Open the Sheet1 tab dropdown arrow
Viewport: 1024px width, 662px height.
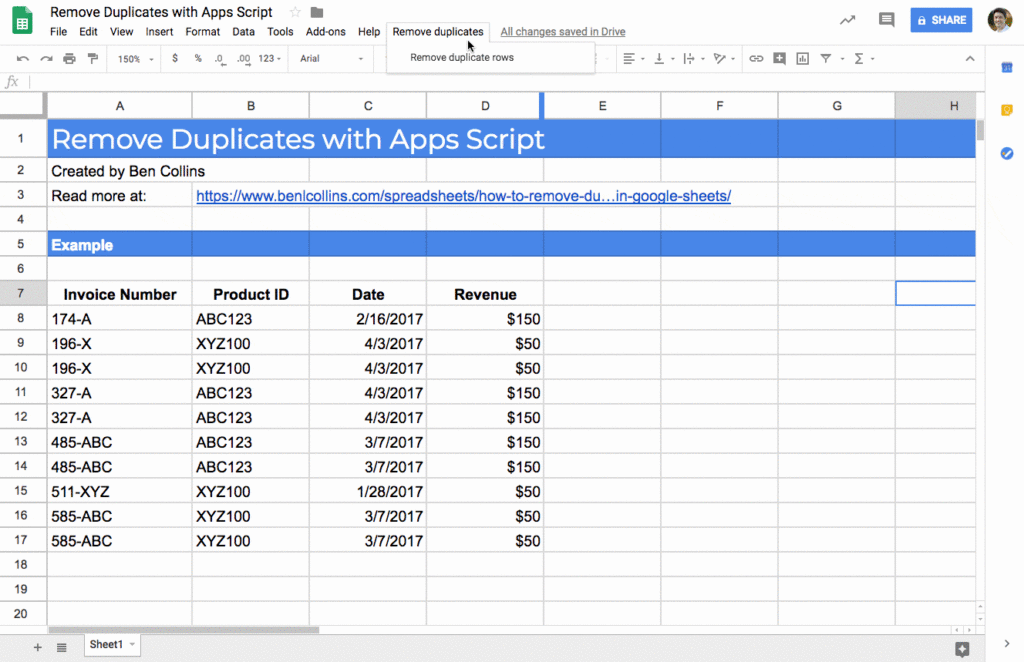[x=132, y=645]
